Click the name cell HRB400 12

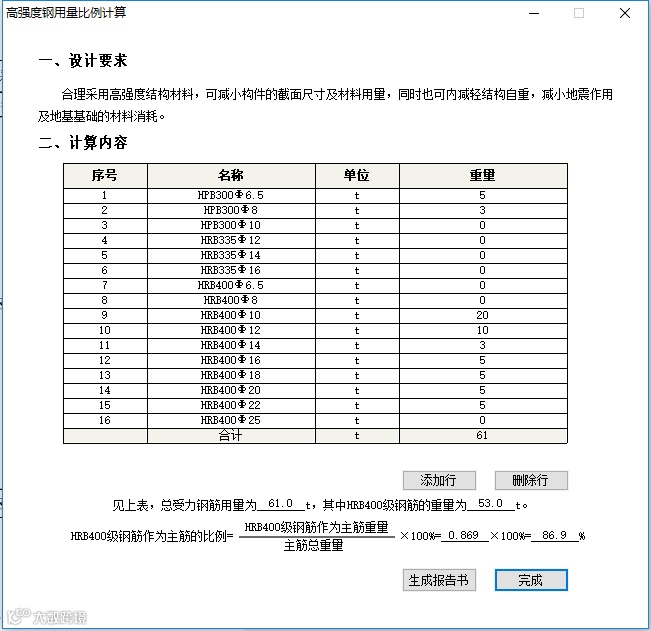231,330
